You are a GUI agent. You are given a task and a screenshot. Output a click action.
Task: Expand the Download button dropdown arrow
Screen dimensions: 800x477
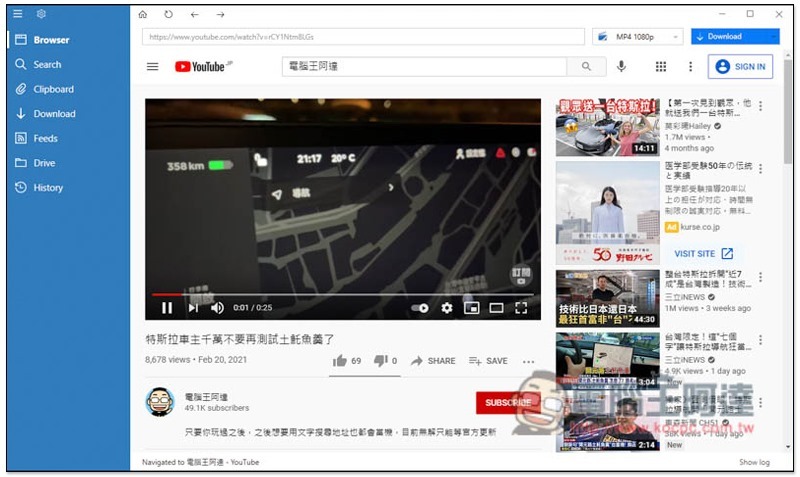pyautogui.click(x=774, y=37)
